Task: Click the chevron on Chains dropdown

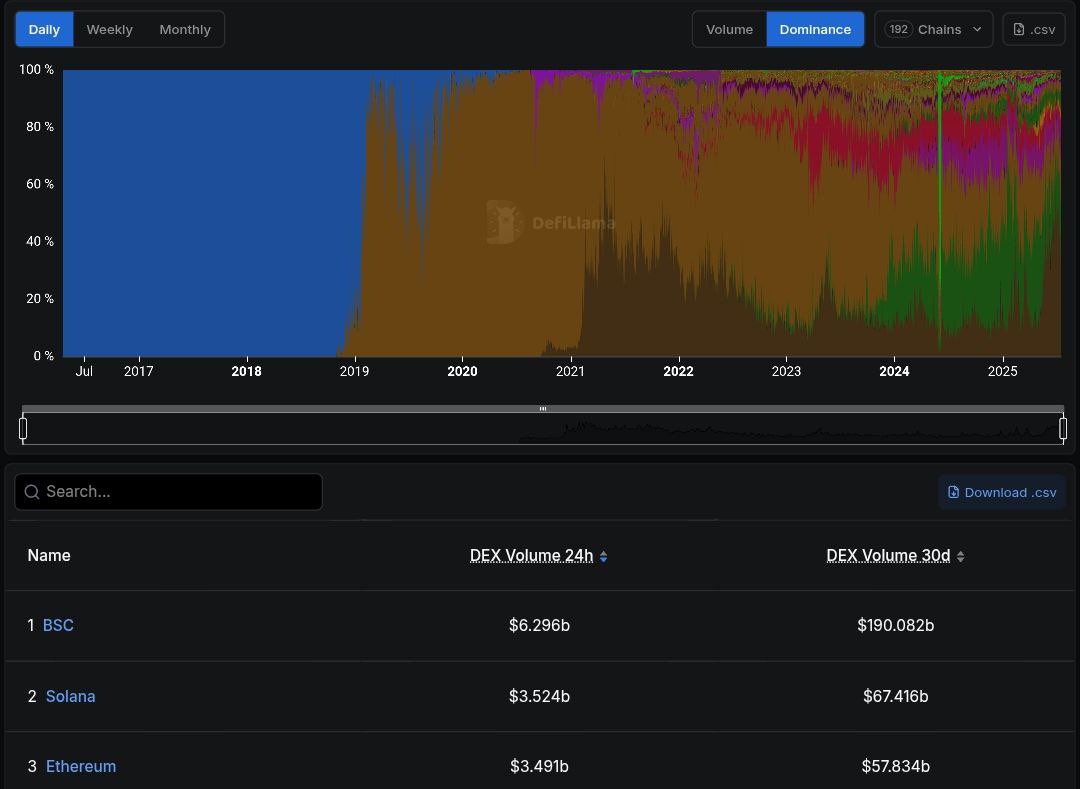Action: [x=977, y=30]
